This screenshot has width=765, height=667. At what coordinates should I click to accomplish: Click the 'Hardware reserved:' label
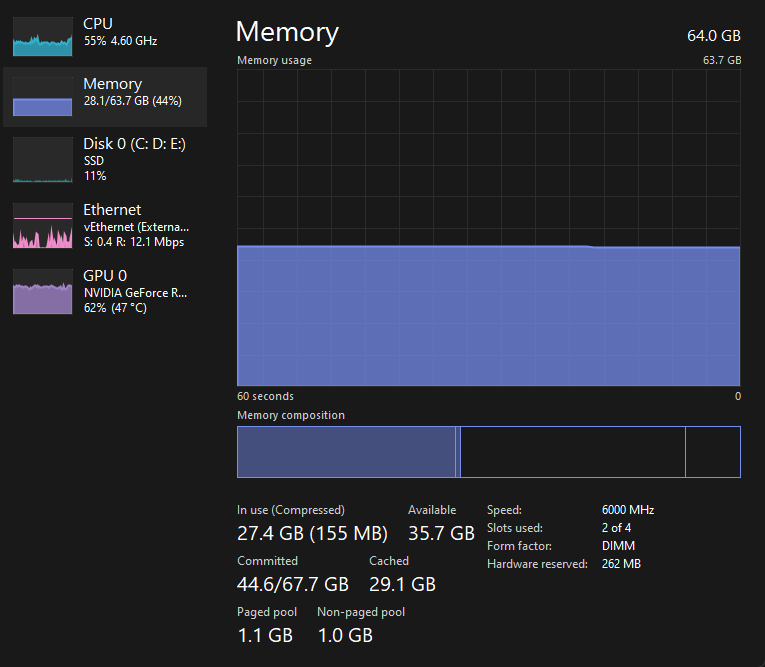point(537,564)
